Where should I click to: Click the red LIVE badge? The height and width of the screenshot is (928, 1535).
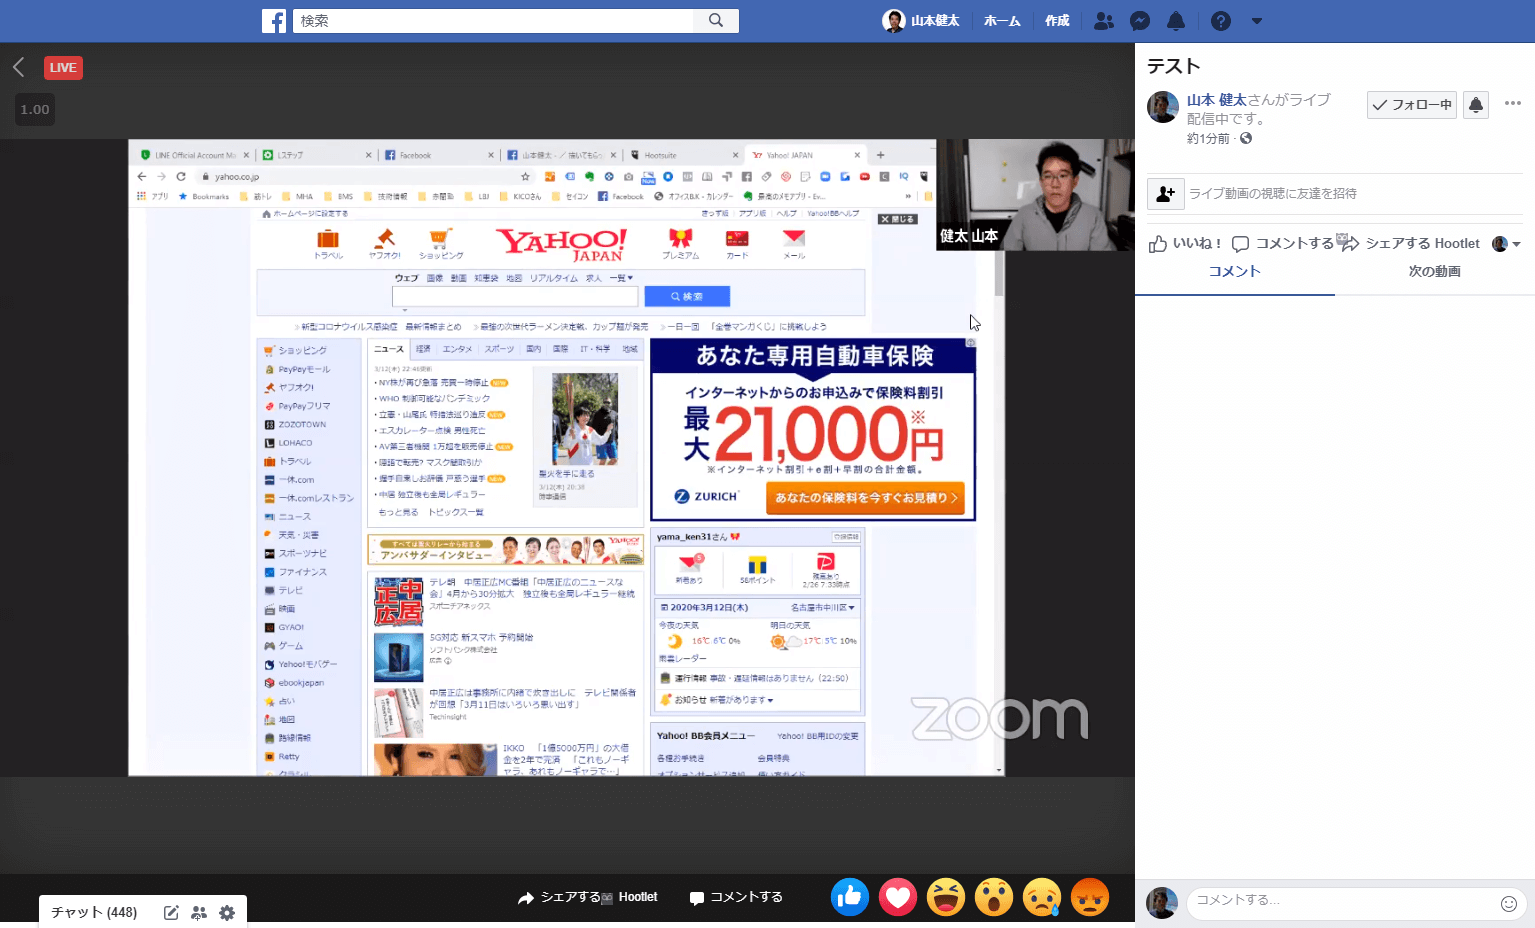coord(63,67)
